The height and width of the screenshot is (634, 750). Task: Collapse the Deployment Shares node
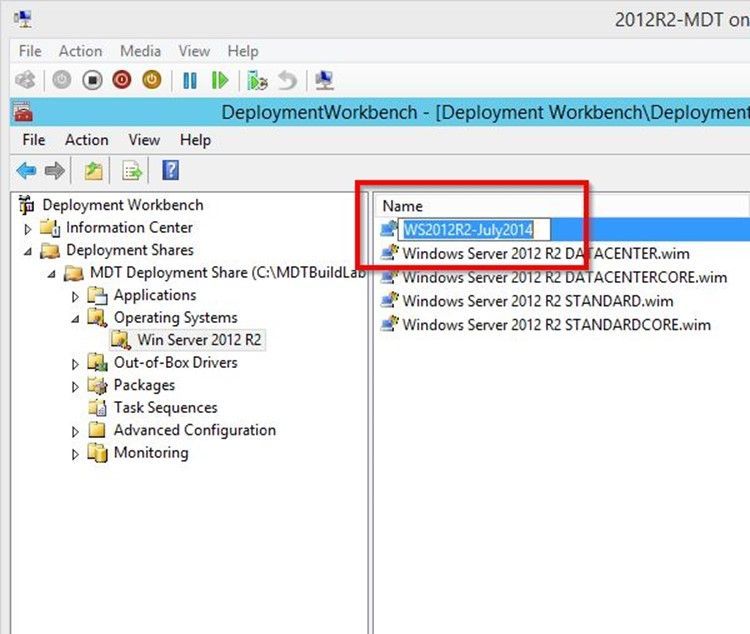(x=28, y=251)
